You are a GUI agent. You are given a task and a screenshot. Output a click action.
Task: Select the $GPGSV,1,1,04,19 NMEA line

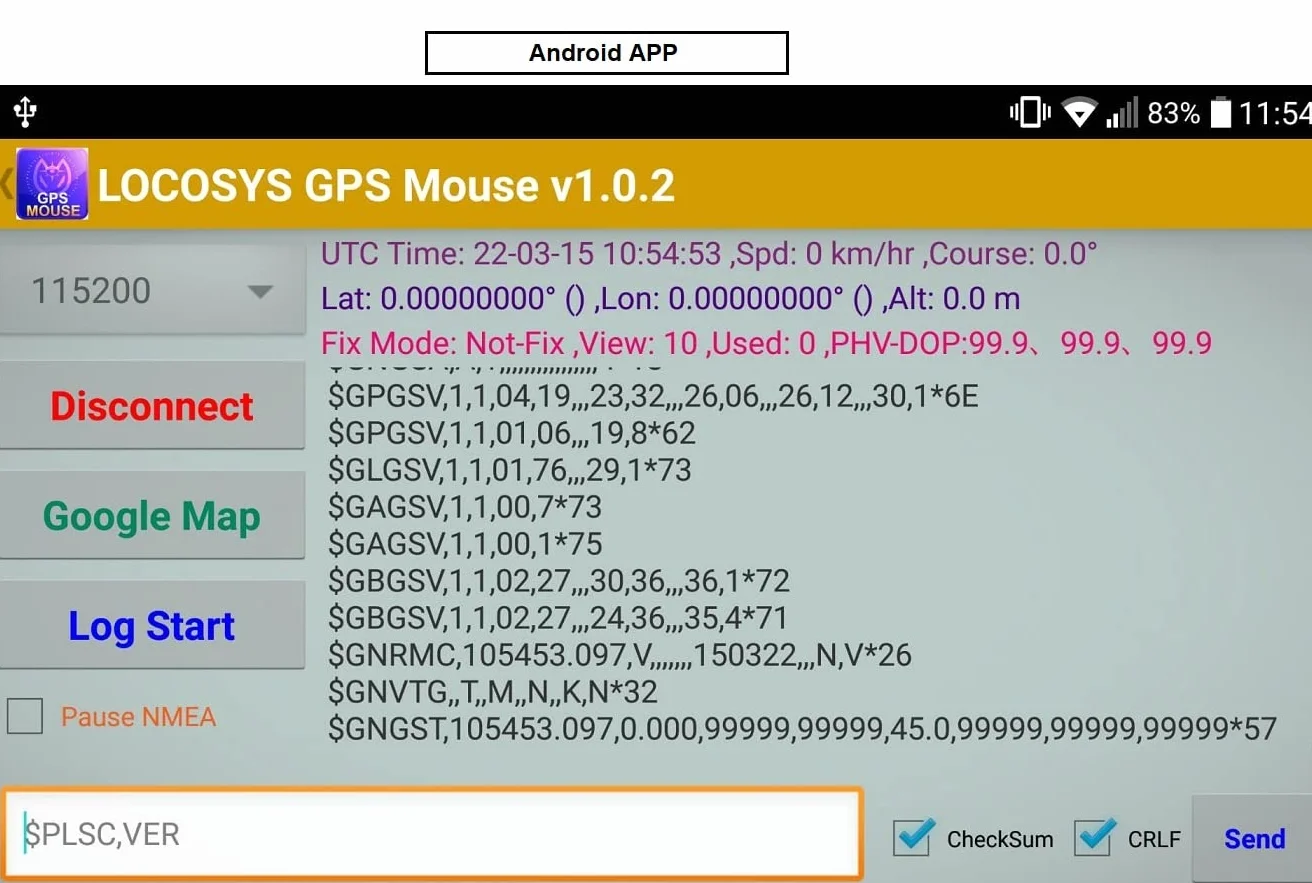(x=653, y=397)
